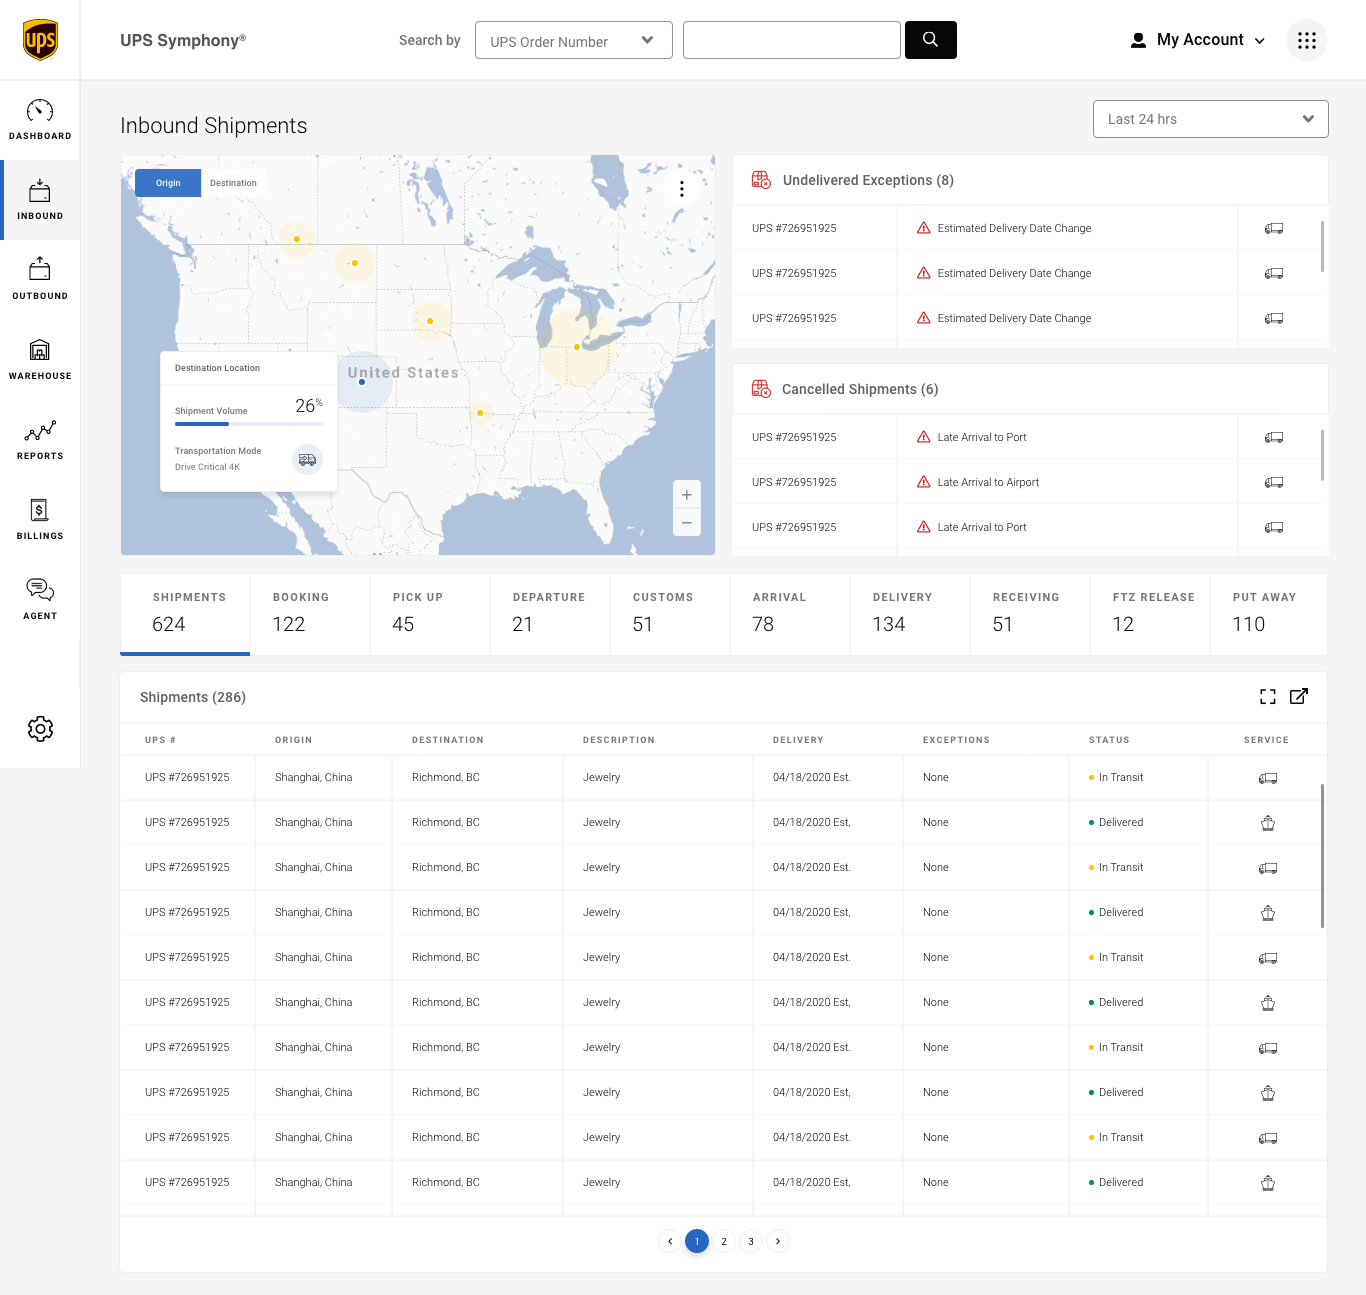The width and height of the screenshot is (1366, 1295).
Task: Expand the shipments table to fullscreen
Action: tap(1268, 697)
